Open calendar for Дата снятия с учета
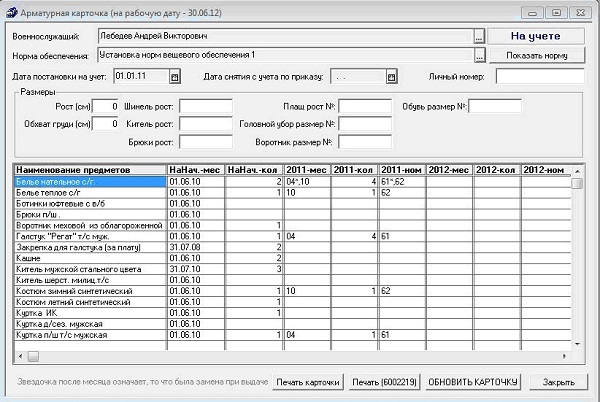The height and width of the screenshot is (402, 600). pos(393,76)
